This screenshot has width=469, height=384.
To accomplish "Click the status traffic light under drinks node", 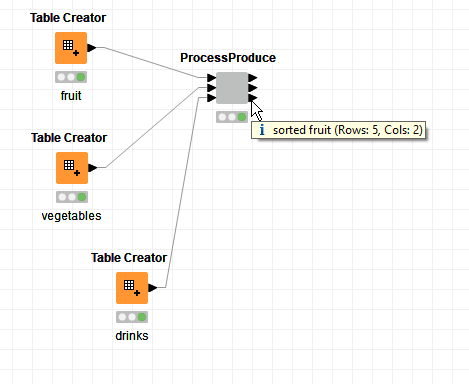I will [132, 317].
